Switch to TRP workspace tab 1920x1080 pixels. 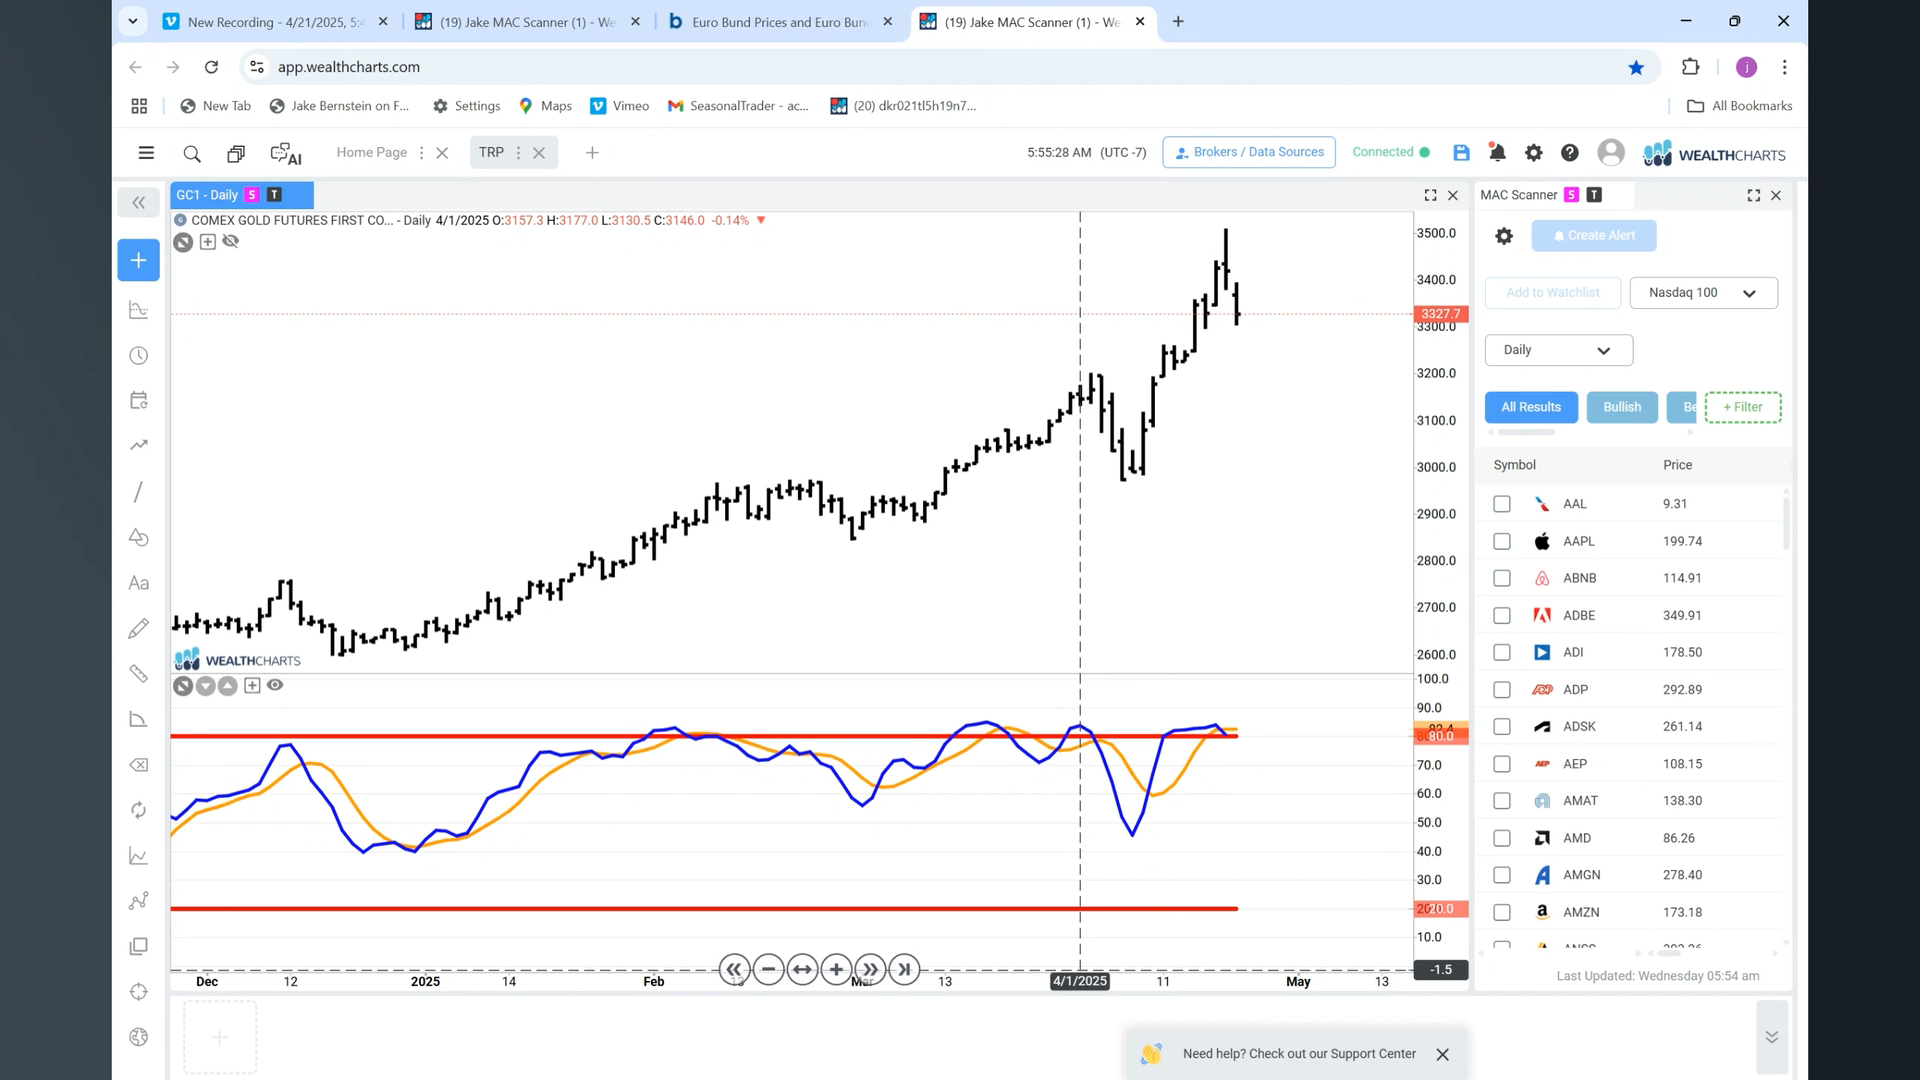pos(491,152)
